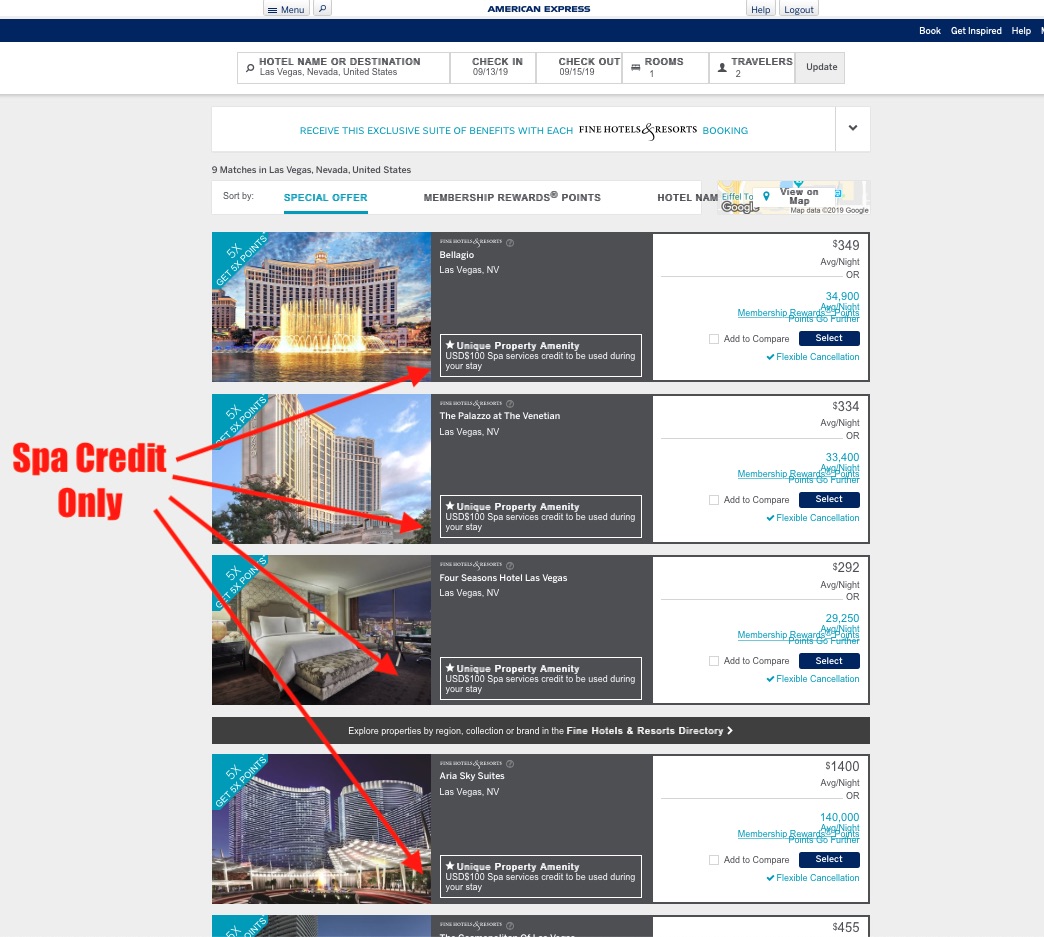Select Book in the top navigation
This screenshot has height=937, width=1044.
coord(930,31)
